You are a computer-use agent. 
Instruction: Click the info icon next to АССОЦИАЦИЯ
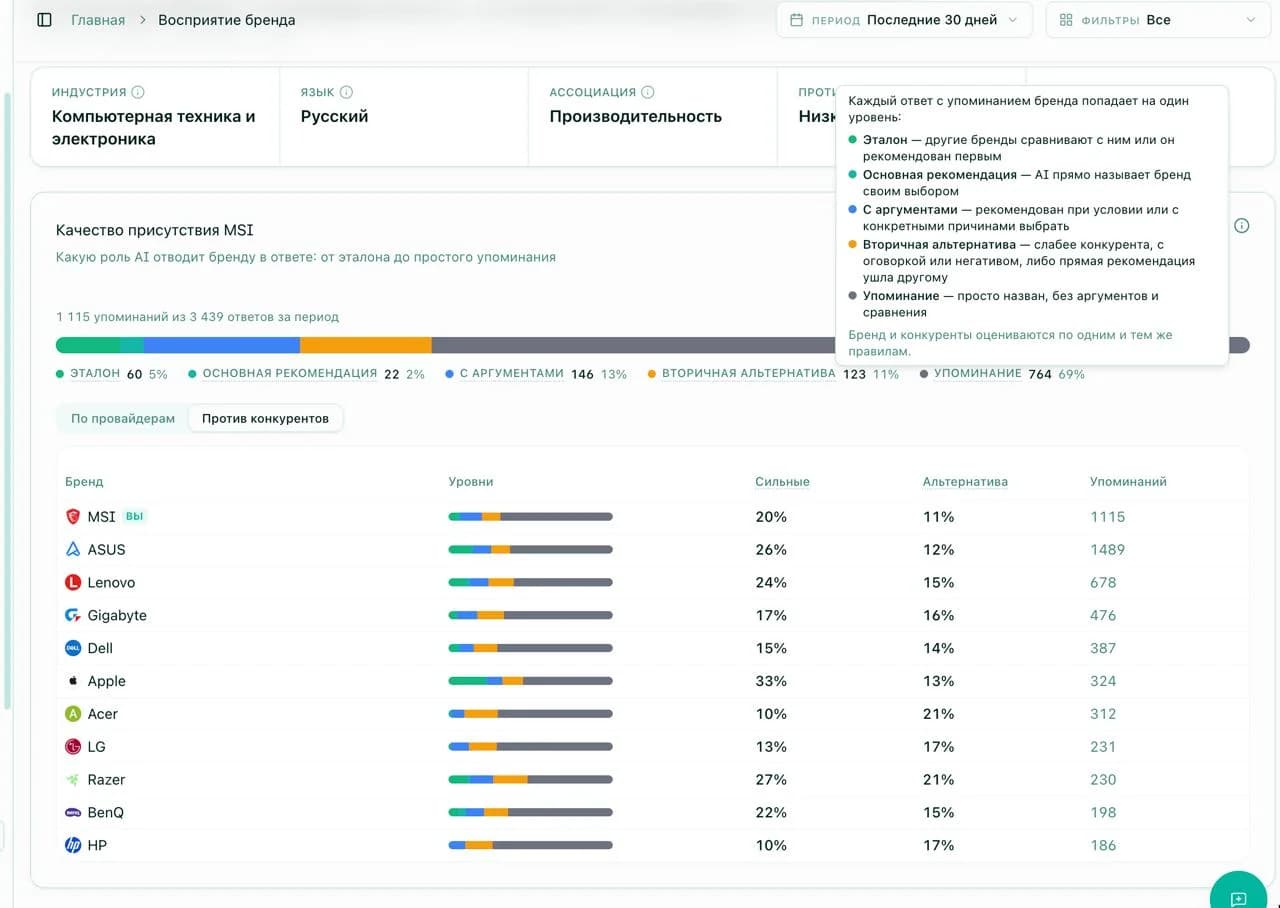(x=647, y=92)
